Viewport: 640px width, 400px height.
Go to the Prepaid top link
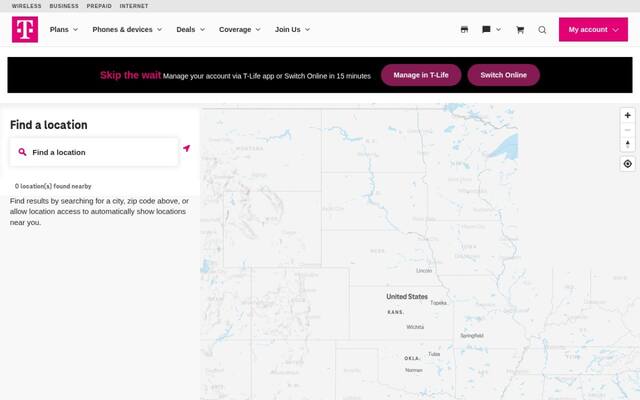99,6
